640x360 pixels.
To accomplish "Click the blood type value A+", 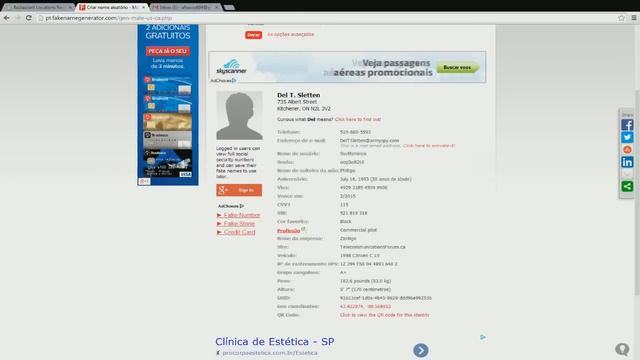I will pos(343,273).
